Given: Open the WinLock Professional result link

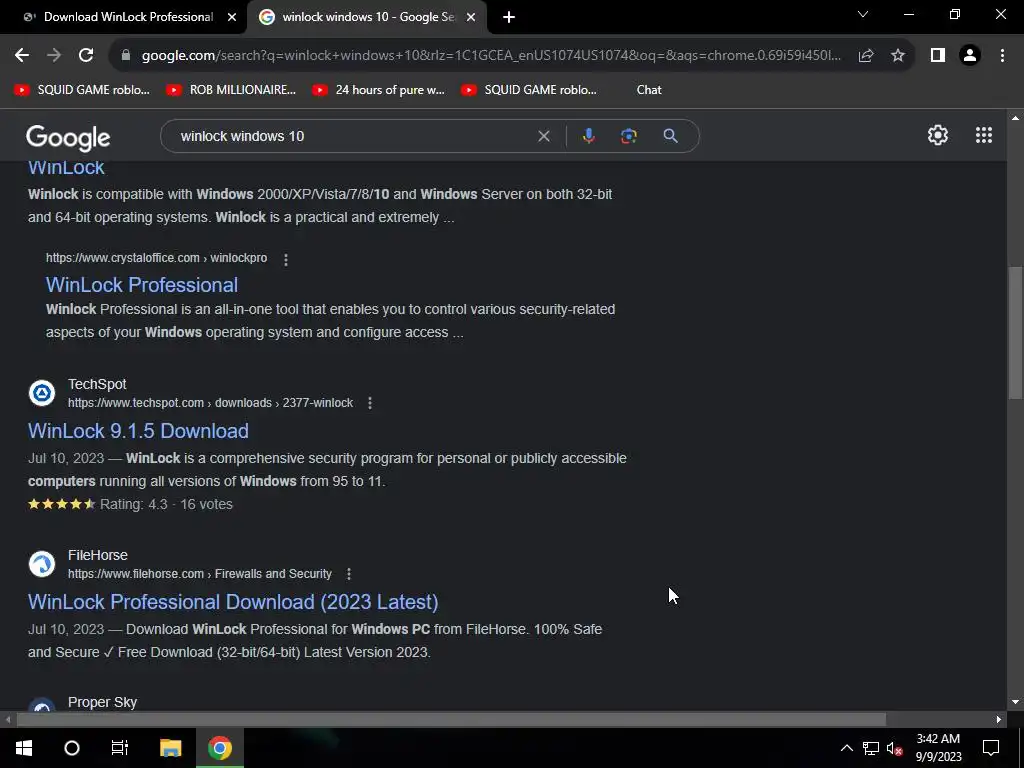Looking at the screenshot, I should [x=142, y=285].
